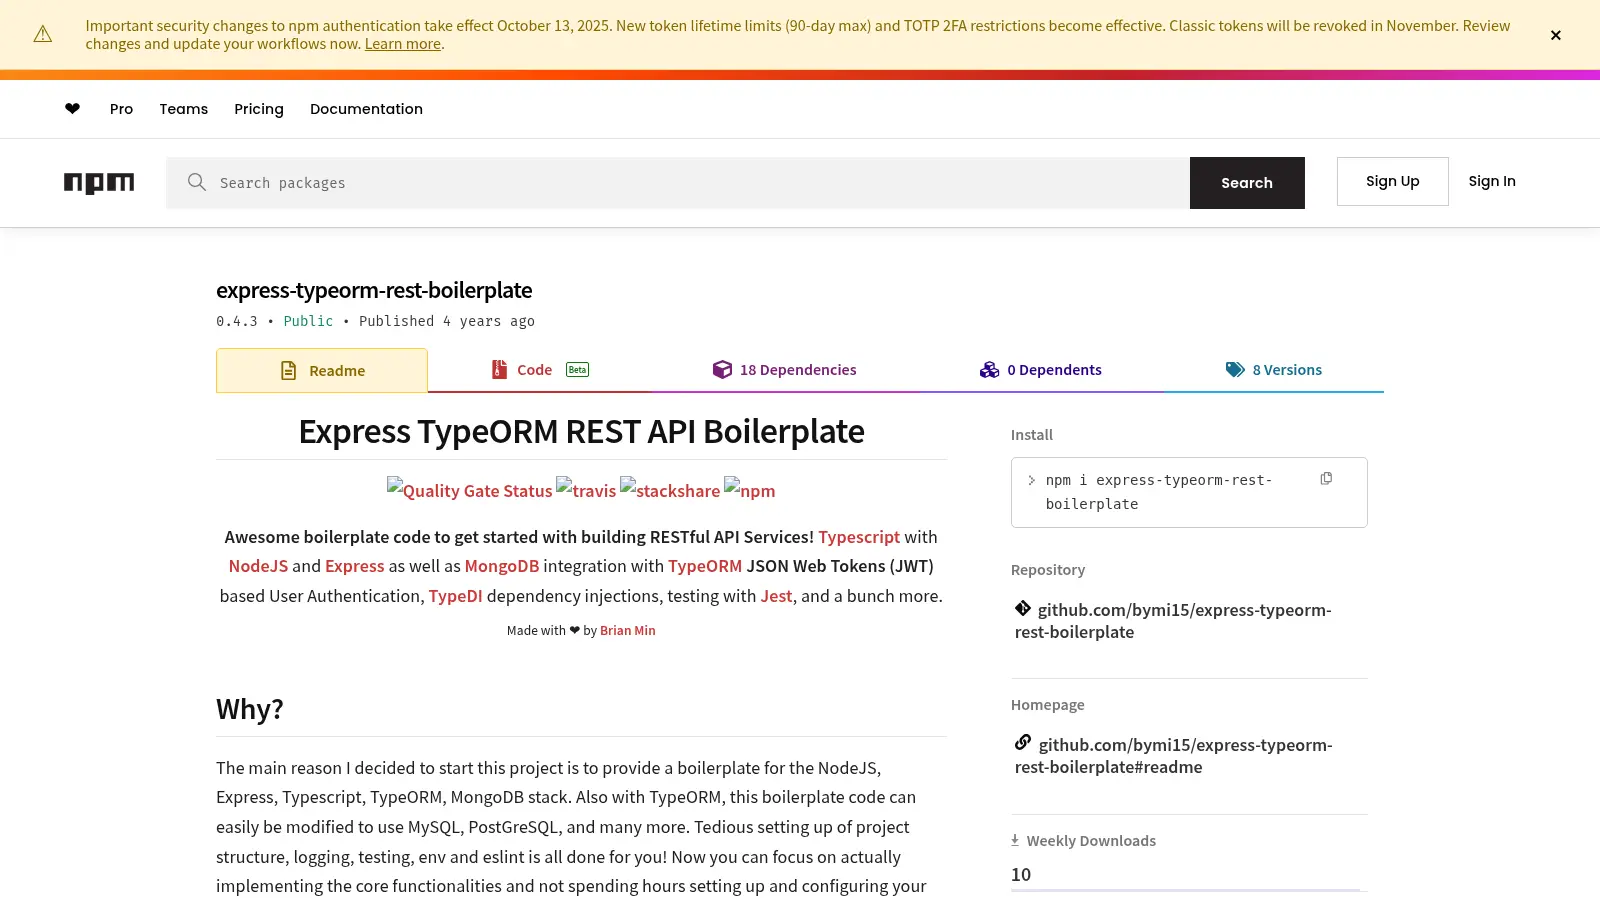The height and width of the screenshot is (900, 1600).
Task: Click the Repository section label
Action: coord(1048,570)
